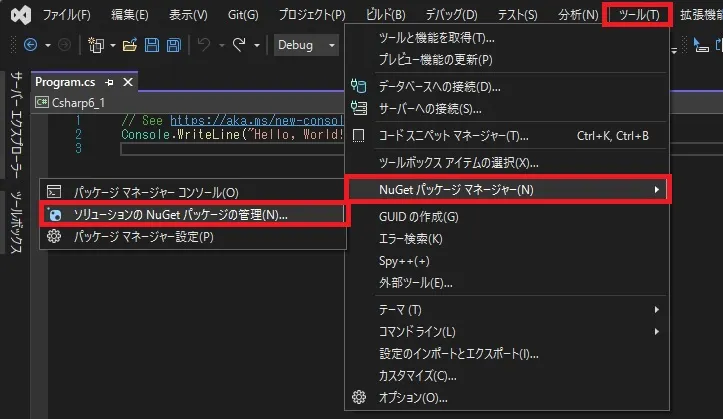723x419 pixels.
Task: Select ツールボックス アイテムの選択(X)...
Action: [507, 163]
